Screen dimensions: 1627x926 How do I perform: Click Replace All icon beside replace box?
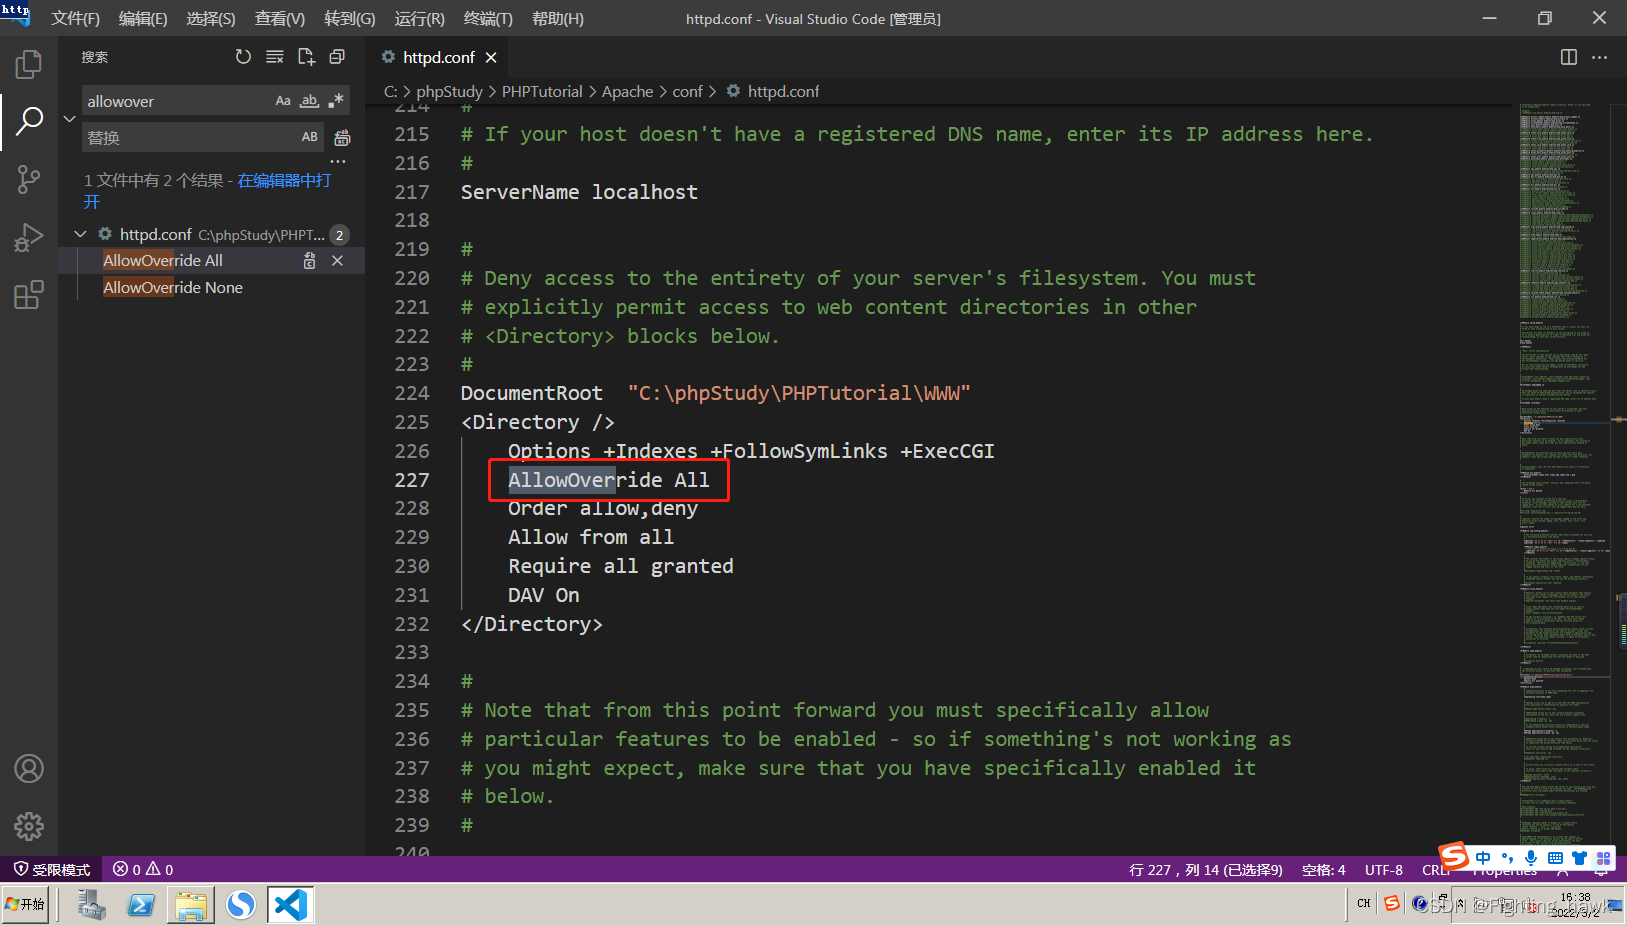click(342, 138)
